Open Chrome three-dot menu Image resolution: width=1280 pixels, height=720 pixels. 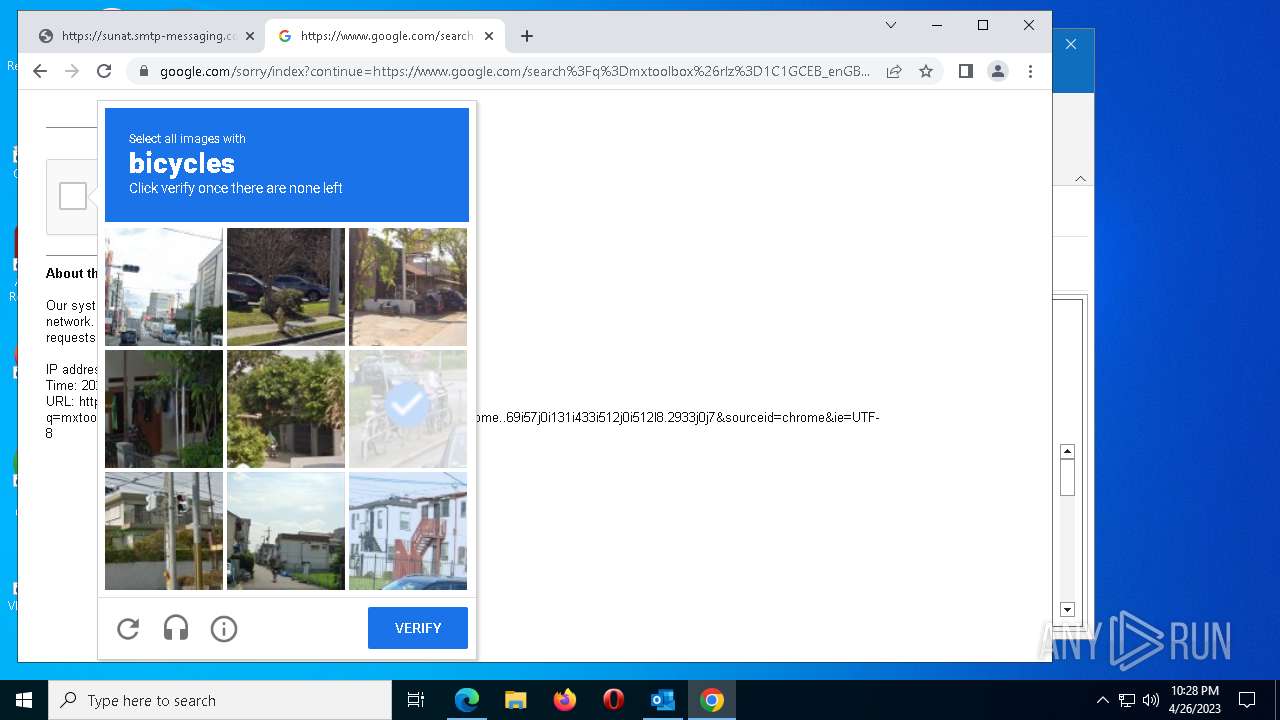pos(1030,71)
